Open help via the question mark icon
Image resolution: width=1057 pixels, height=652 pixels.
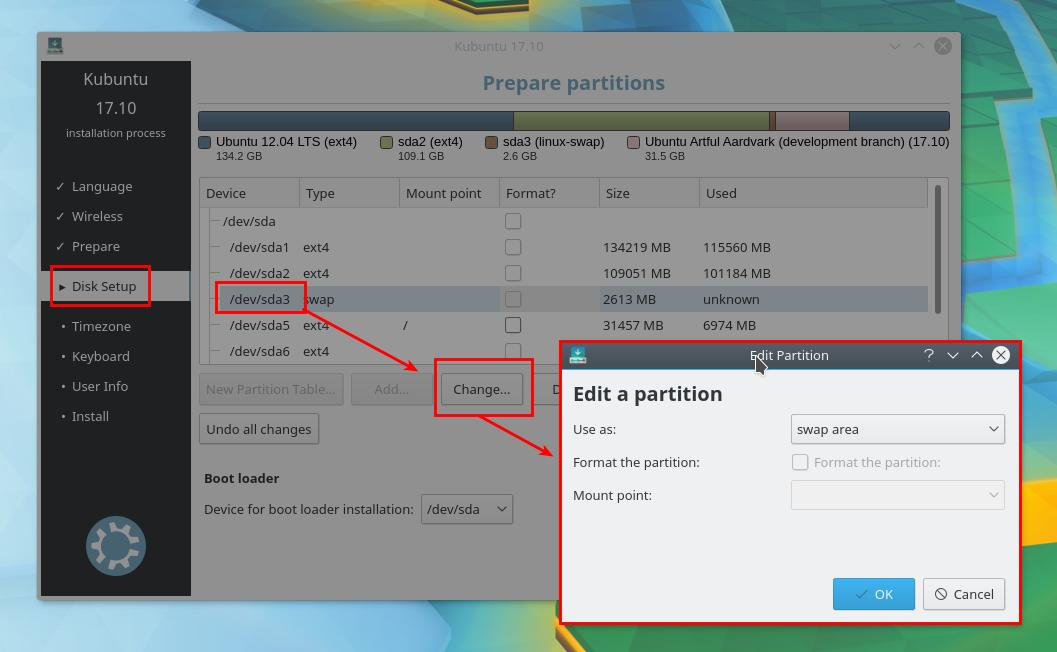[x=928, y=355]
